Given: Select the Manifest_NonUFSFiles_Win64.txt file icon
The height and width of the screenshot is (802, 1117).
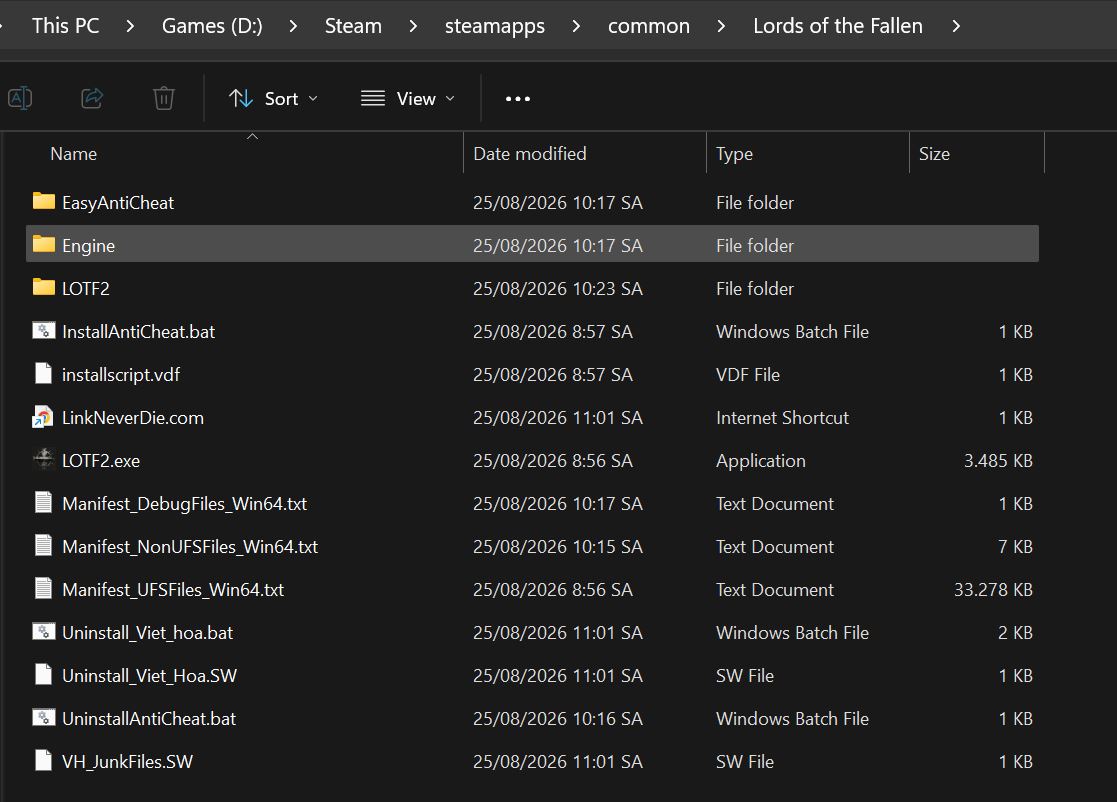Looking at the screenshot, I should (x=43, y=546).
